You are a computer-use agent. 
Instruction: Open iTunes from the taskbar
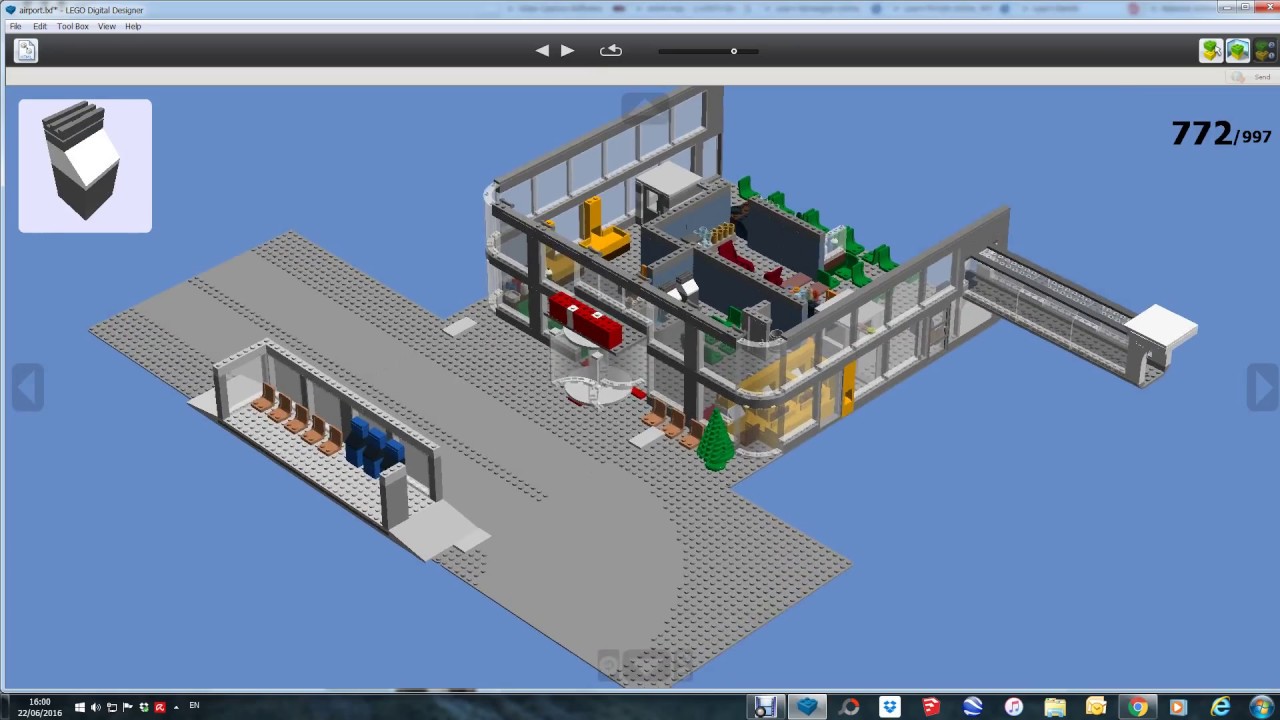pos(1013,707)
